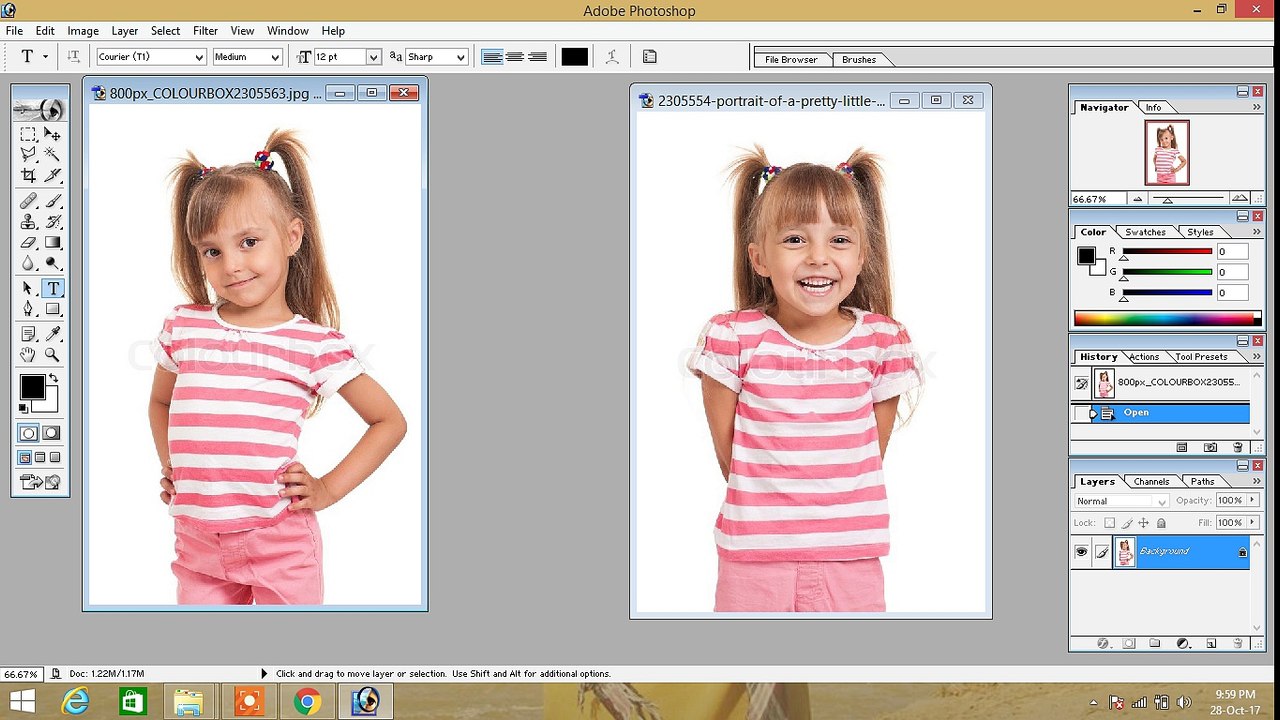The image size is (1280, 720).
Task: Switch to Quick Mask Mode
Action: (x=52, y=432)
